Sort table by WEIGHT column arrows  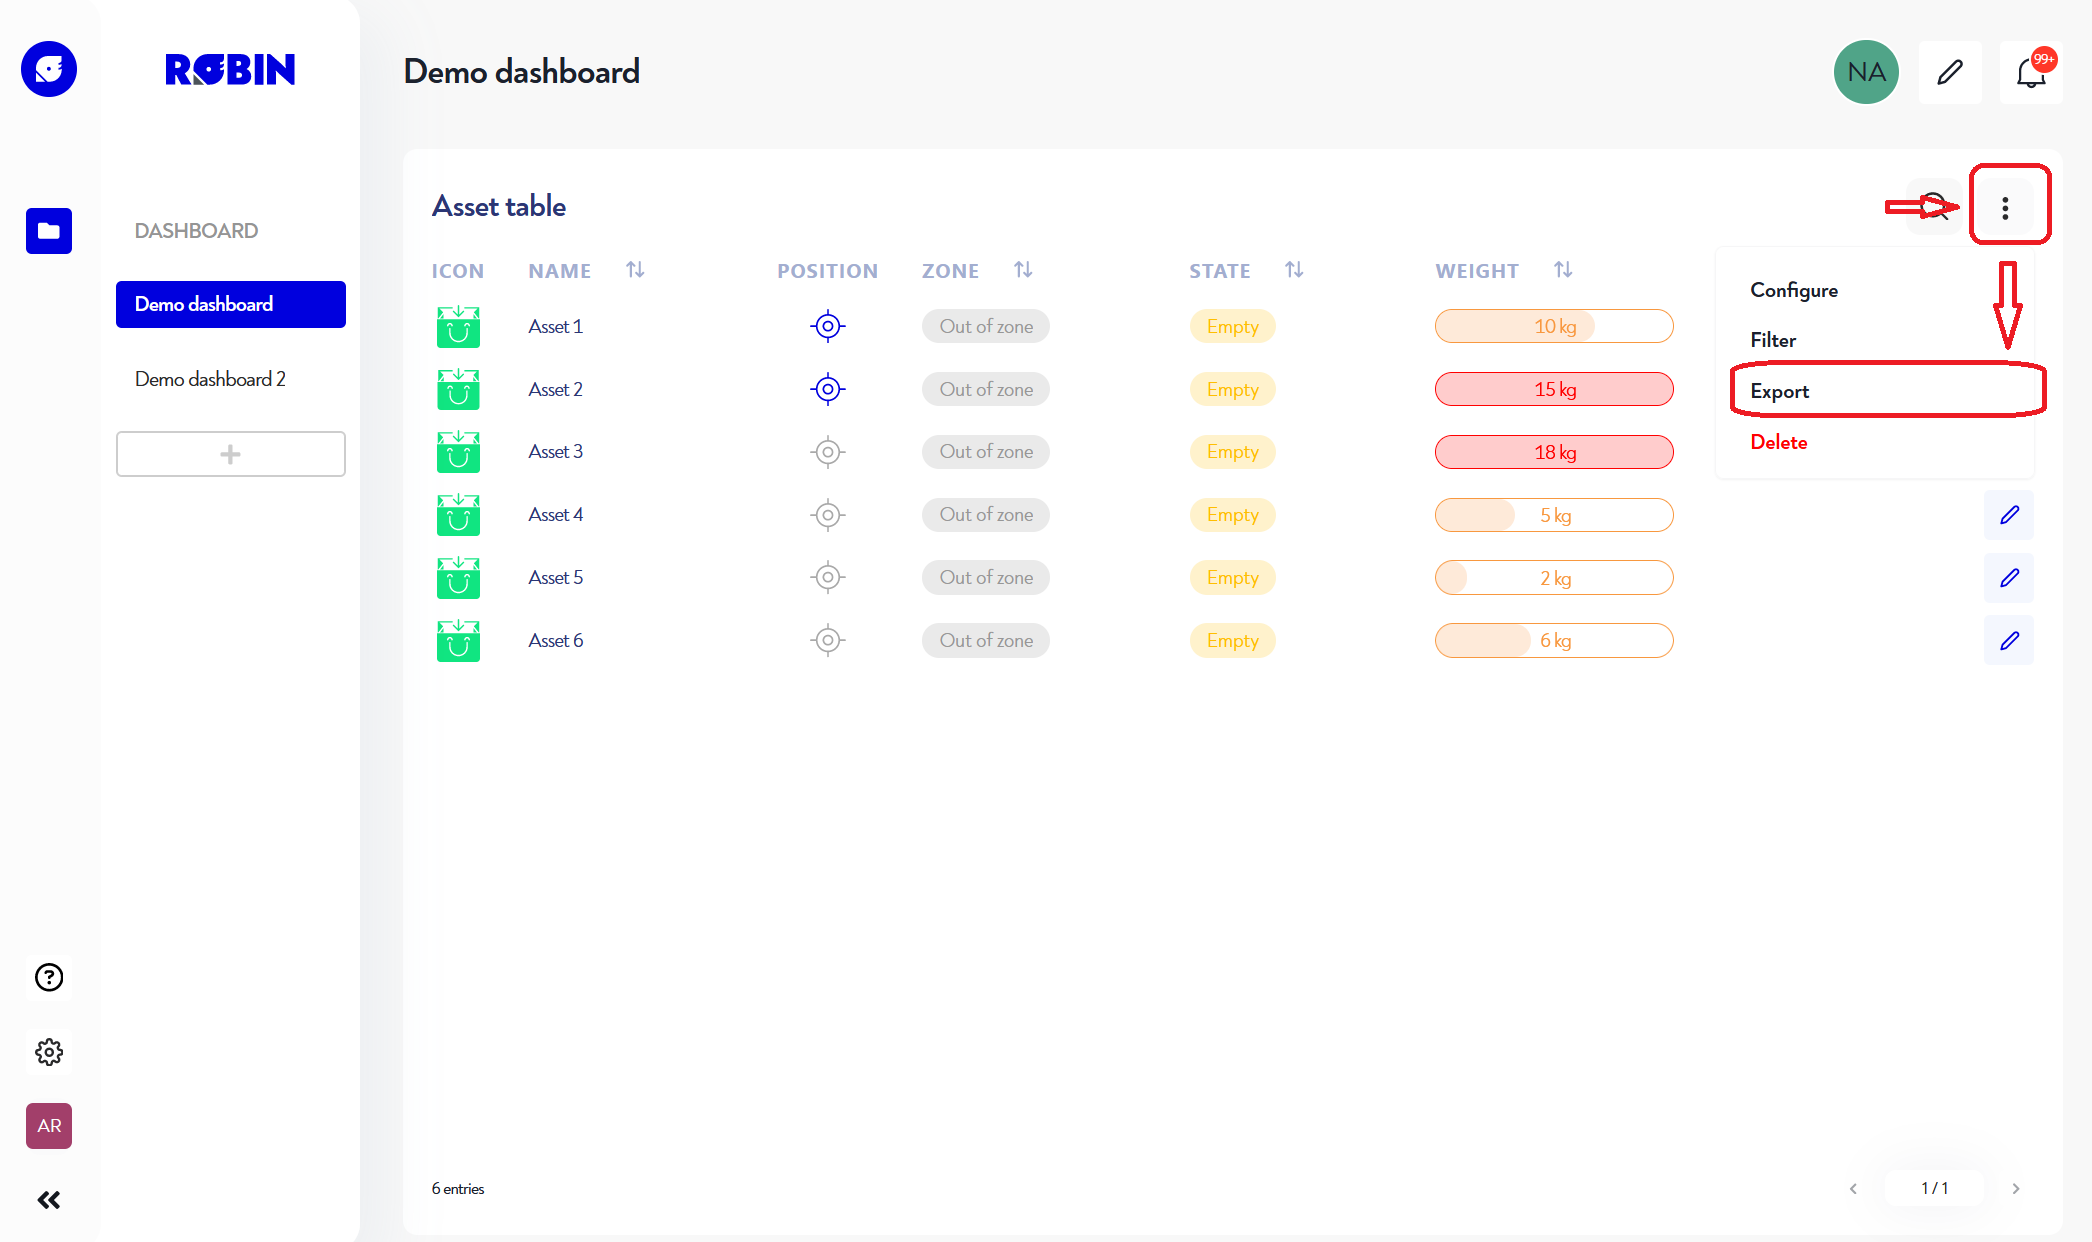(1563, 270)
